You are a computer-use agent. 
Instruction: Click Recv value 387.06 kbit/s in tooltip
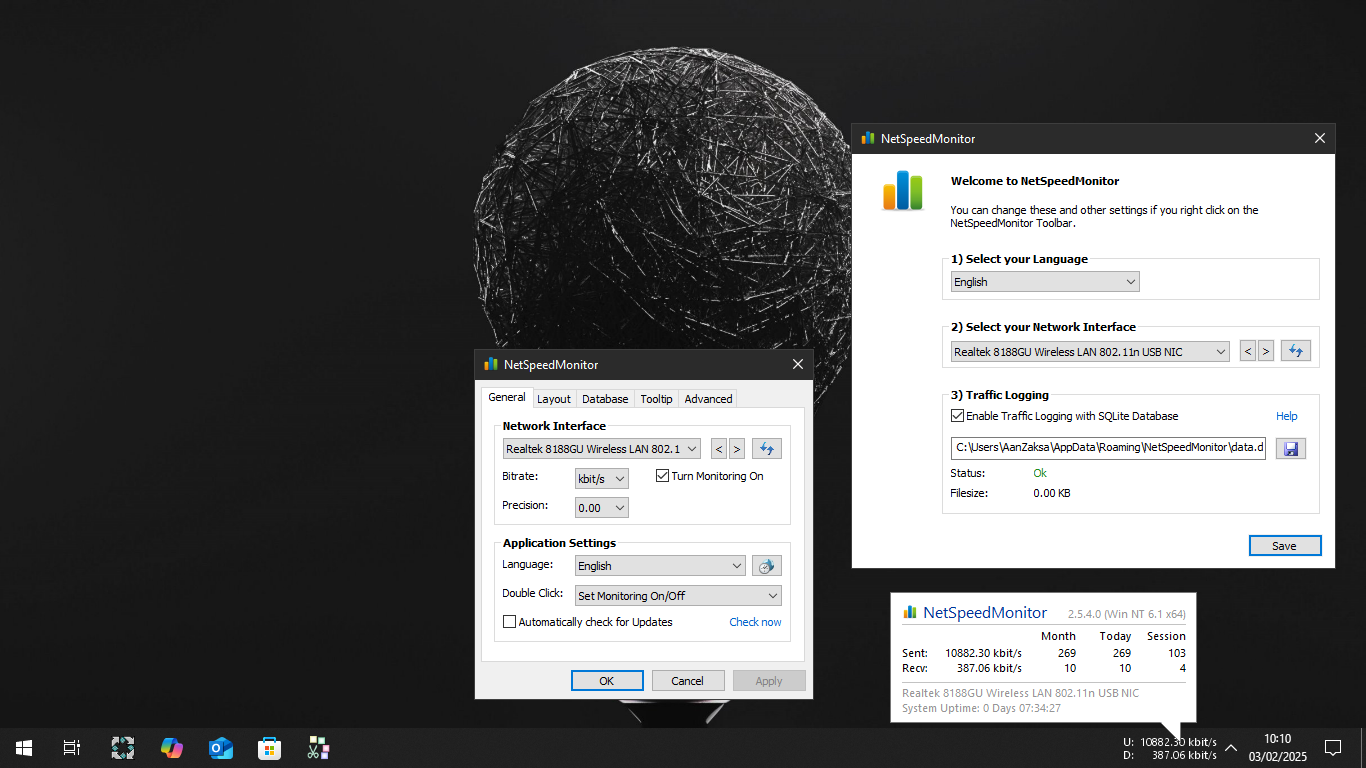point(990,668)
